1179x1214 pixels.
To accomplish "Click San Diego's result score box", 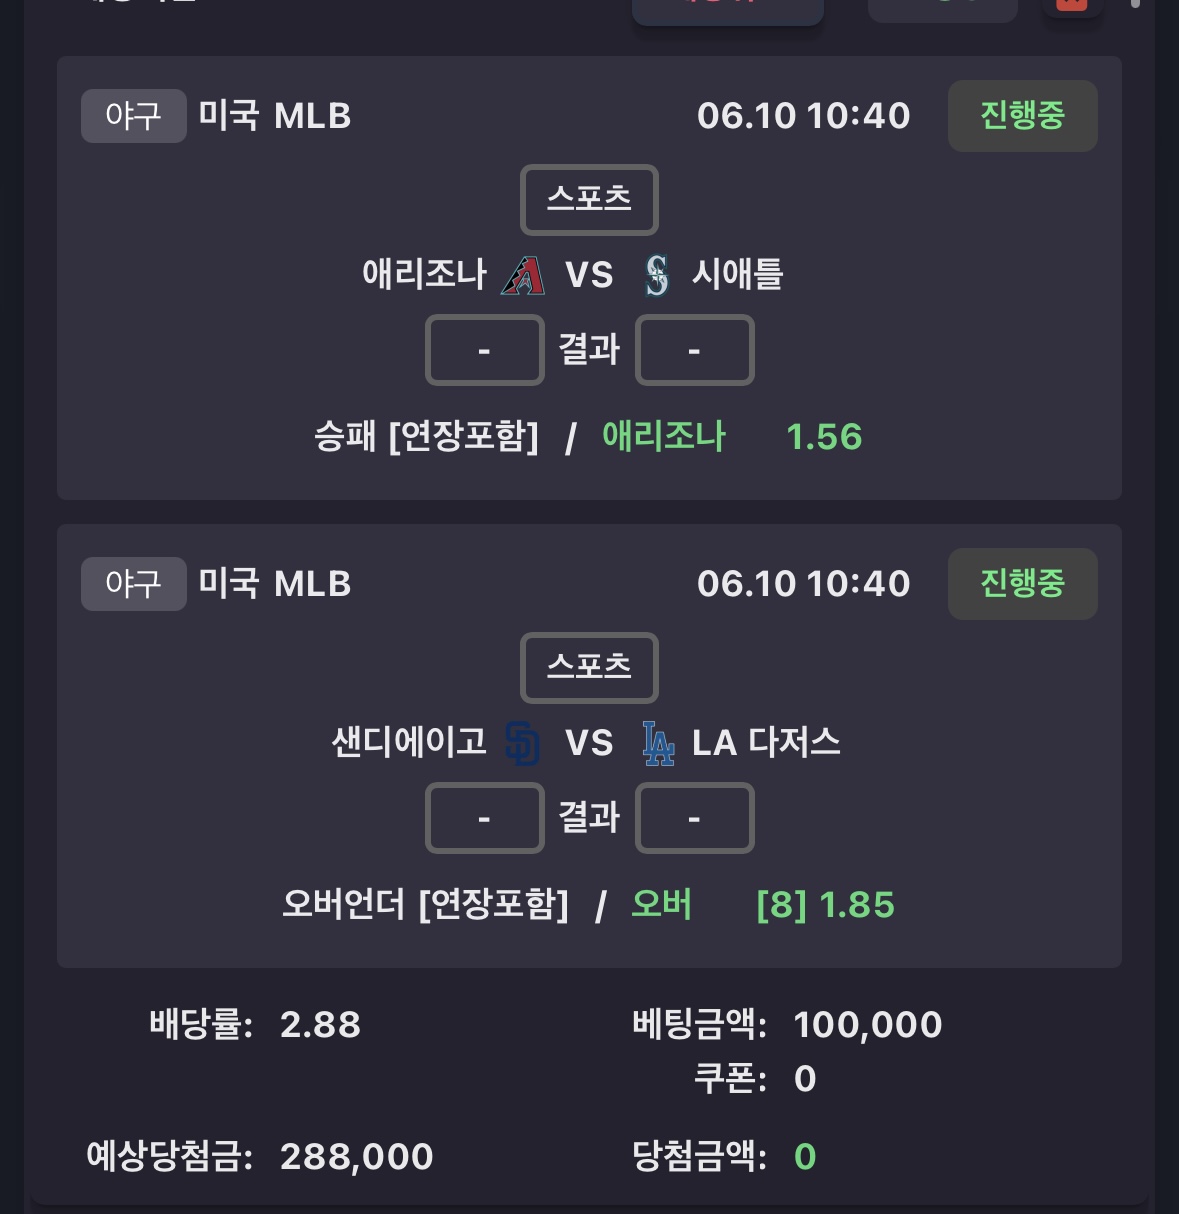I will (485, 818).
